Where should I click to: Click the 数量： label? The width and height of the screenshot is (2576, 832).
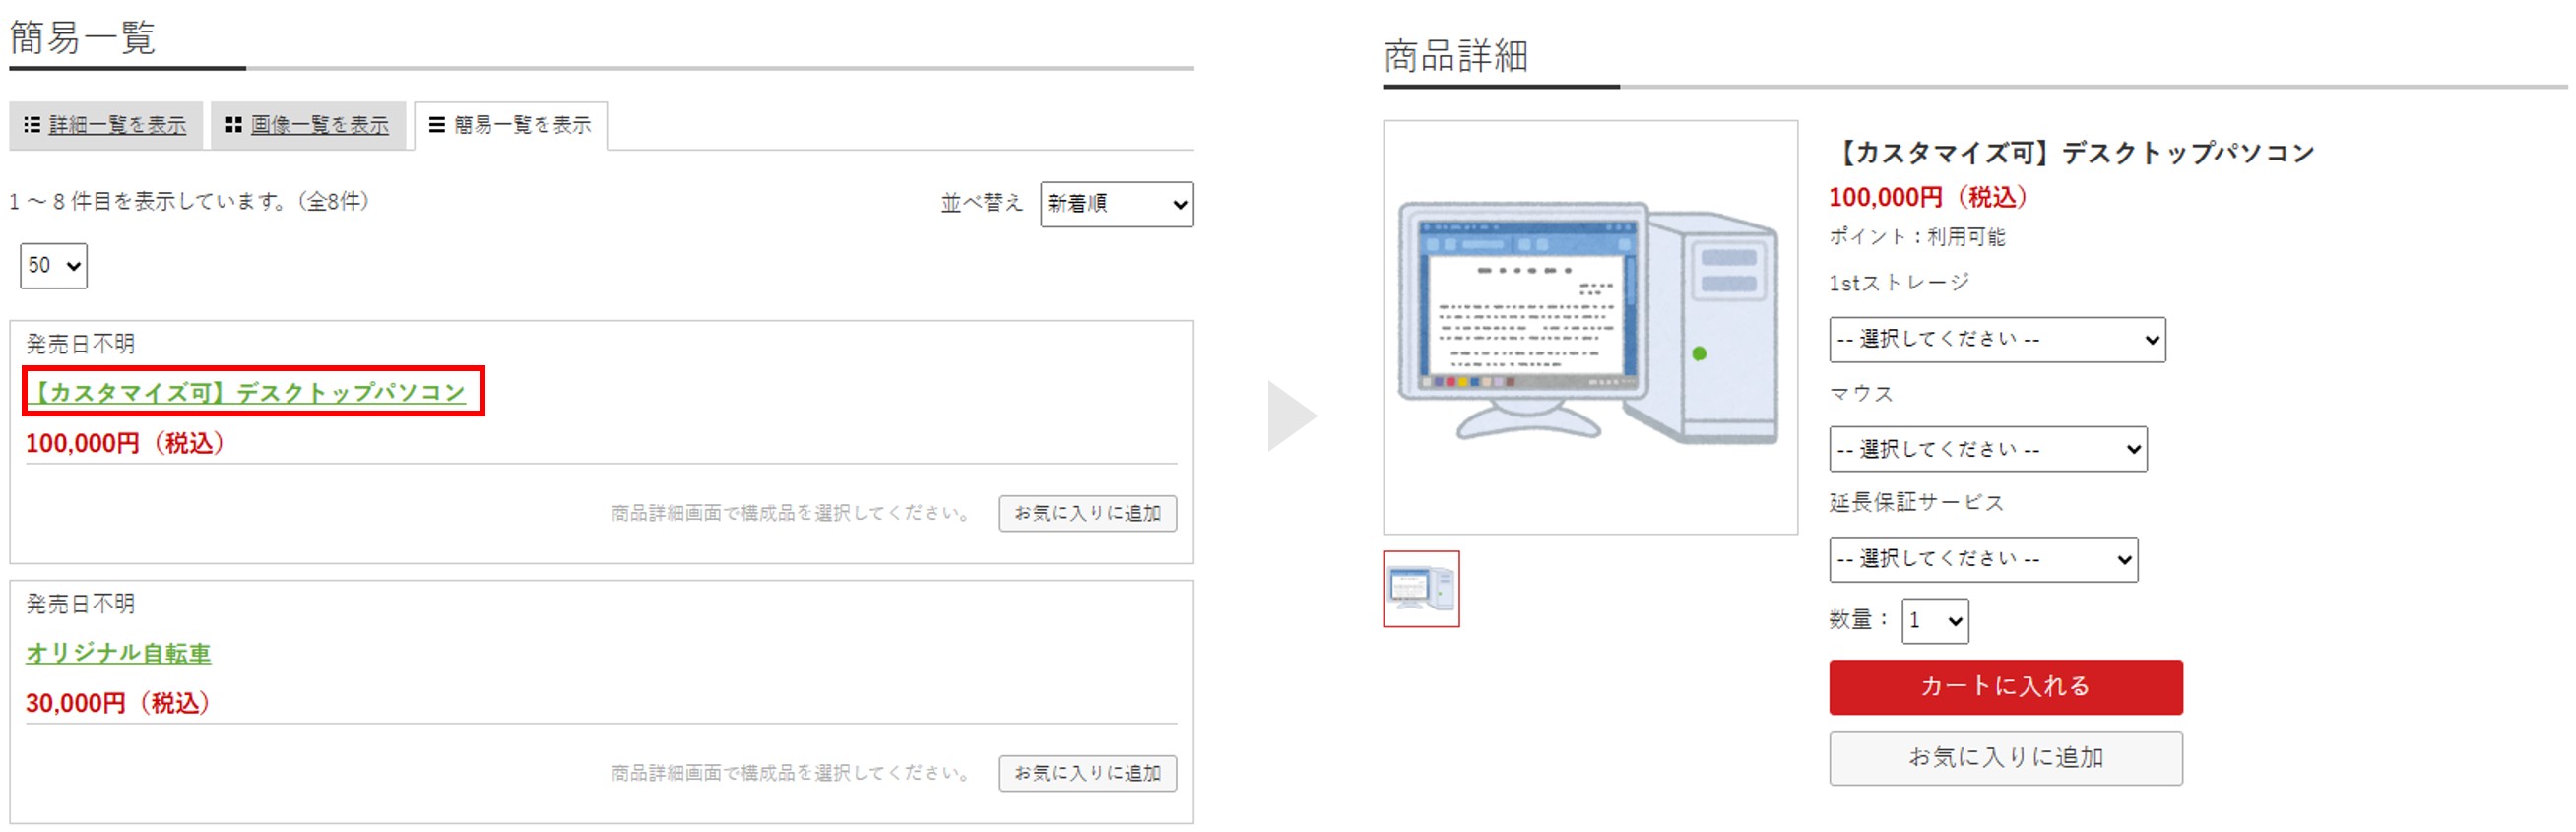coord(1859,620)
